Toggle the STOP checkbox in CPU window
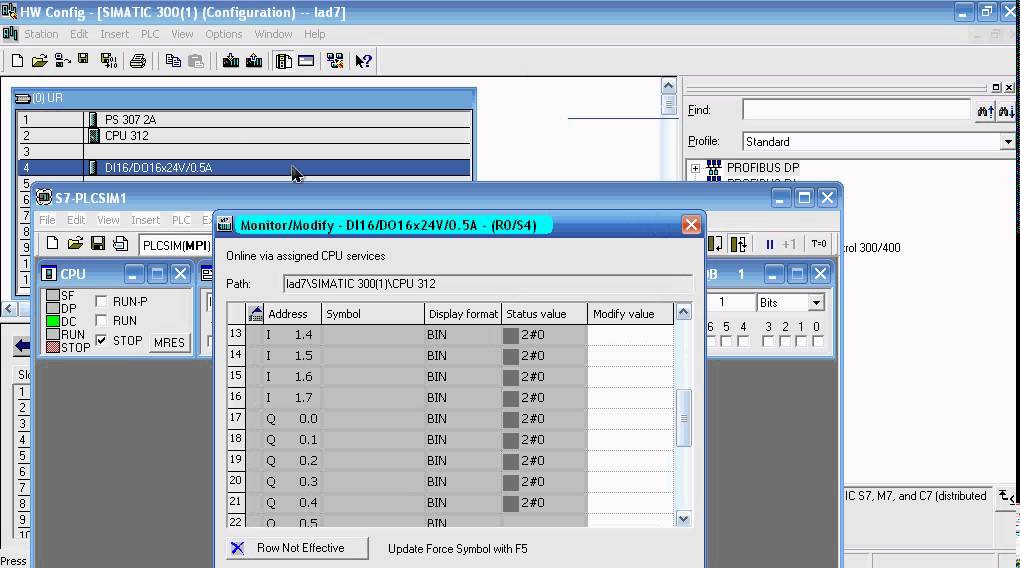The height and width of the screenshot is (568, 1020). [101, 340]
